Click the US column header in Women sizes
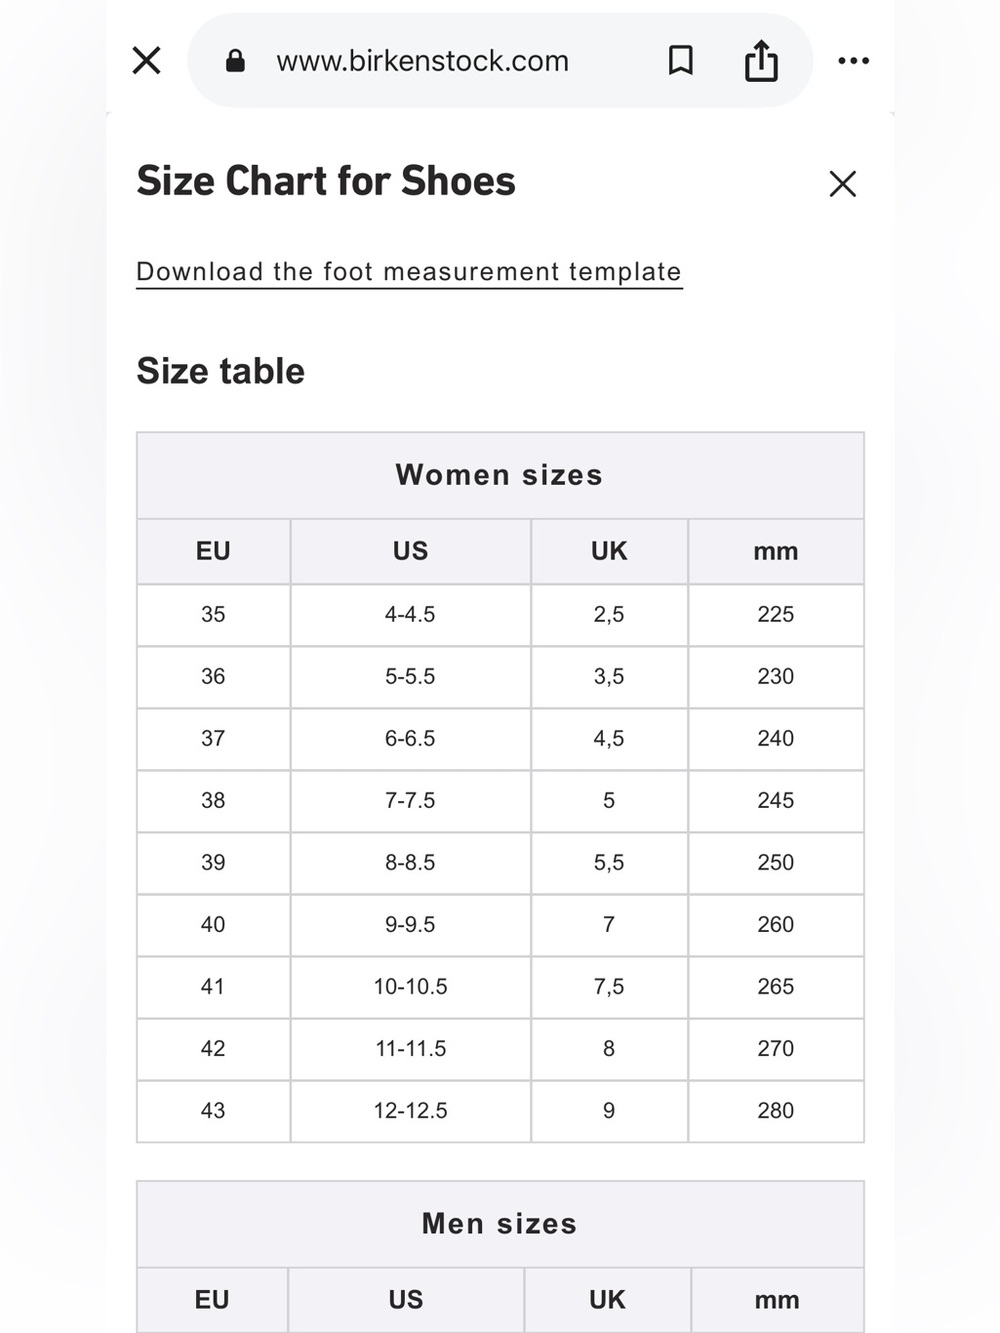Image resolution: width=1000 pixels, height=1333 pixels. pyautogui.click(x=410, y=551)
